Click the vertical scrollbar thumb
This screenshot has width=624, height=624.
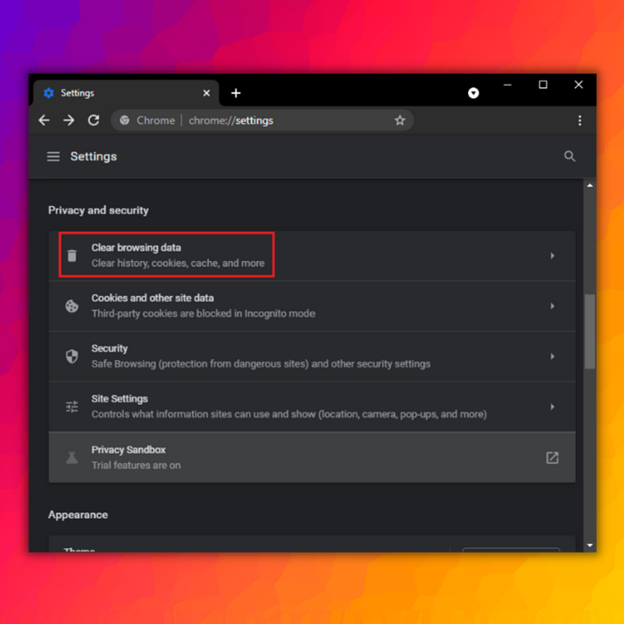[590, 332]
